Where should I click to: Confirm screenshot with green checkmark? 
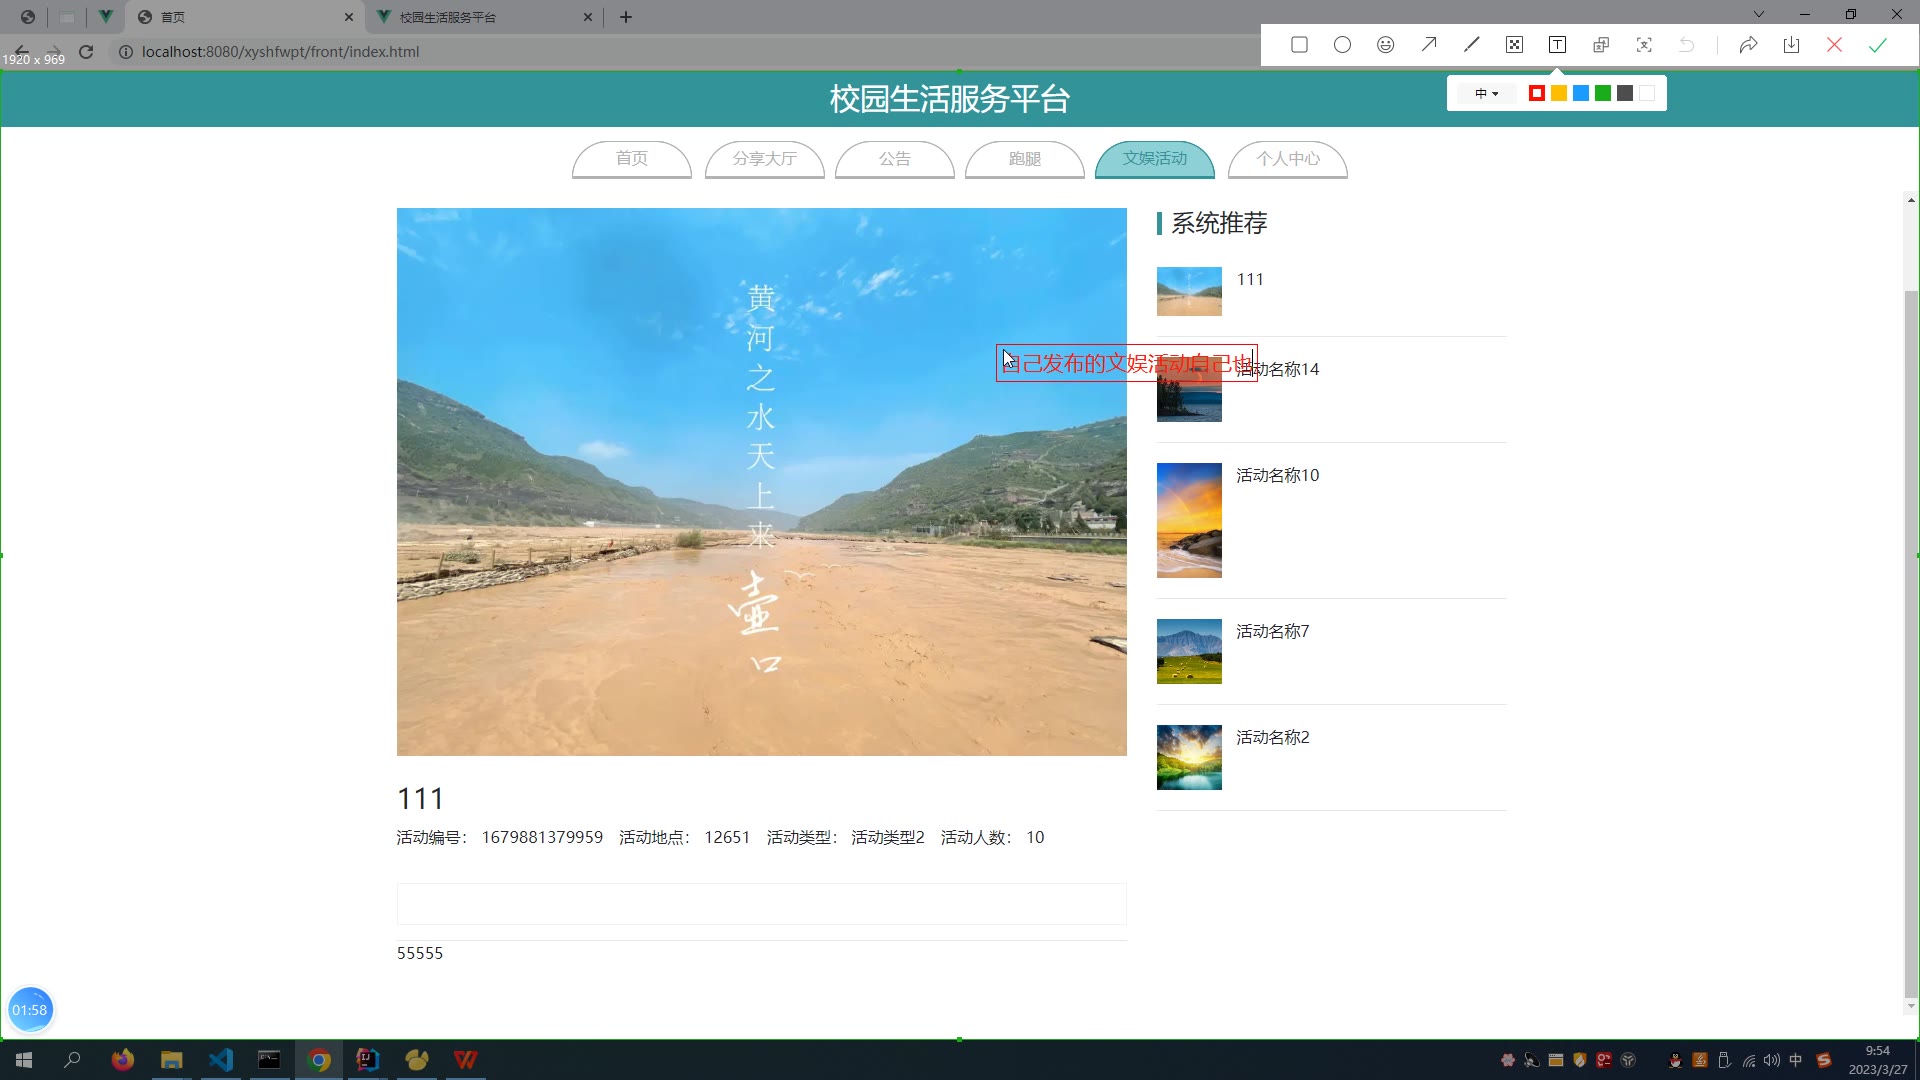point(1877,45)
